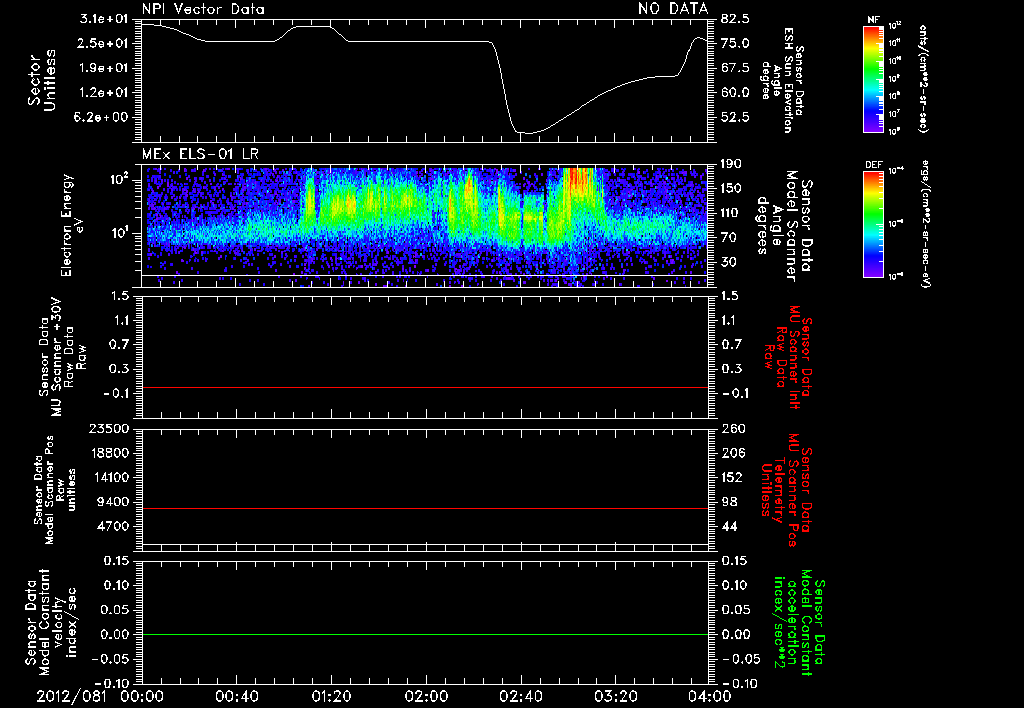The width and height of the screenshot is (1024, 708).
Task: Click the "1.9e+01" sector tick value
Action: click(103, 68)
